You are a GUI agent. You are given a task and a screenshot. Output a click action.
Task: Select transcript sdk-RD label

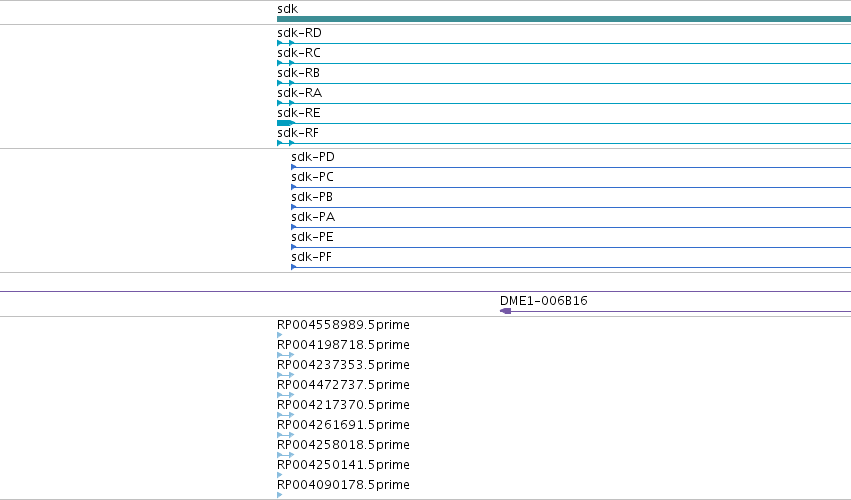tap(300, 33)
